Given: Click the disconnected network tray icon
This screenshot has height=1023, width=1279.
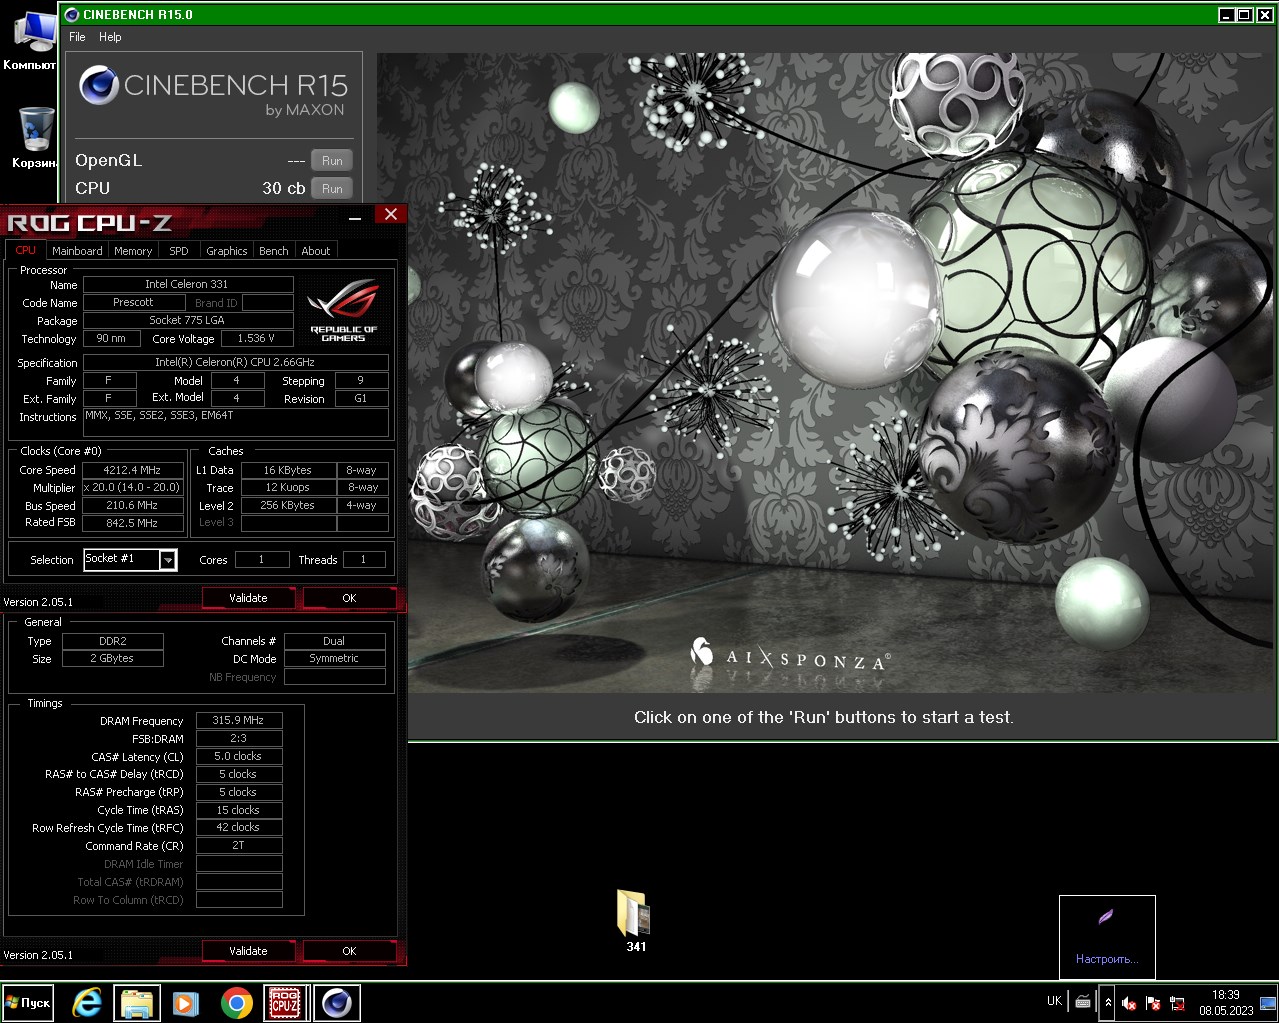Looking at the screenshot, I should [x=1177, y=1003].
